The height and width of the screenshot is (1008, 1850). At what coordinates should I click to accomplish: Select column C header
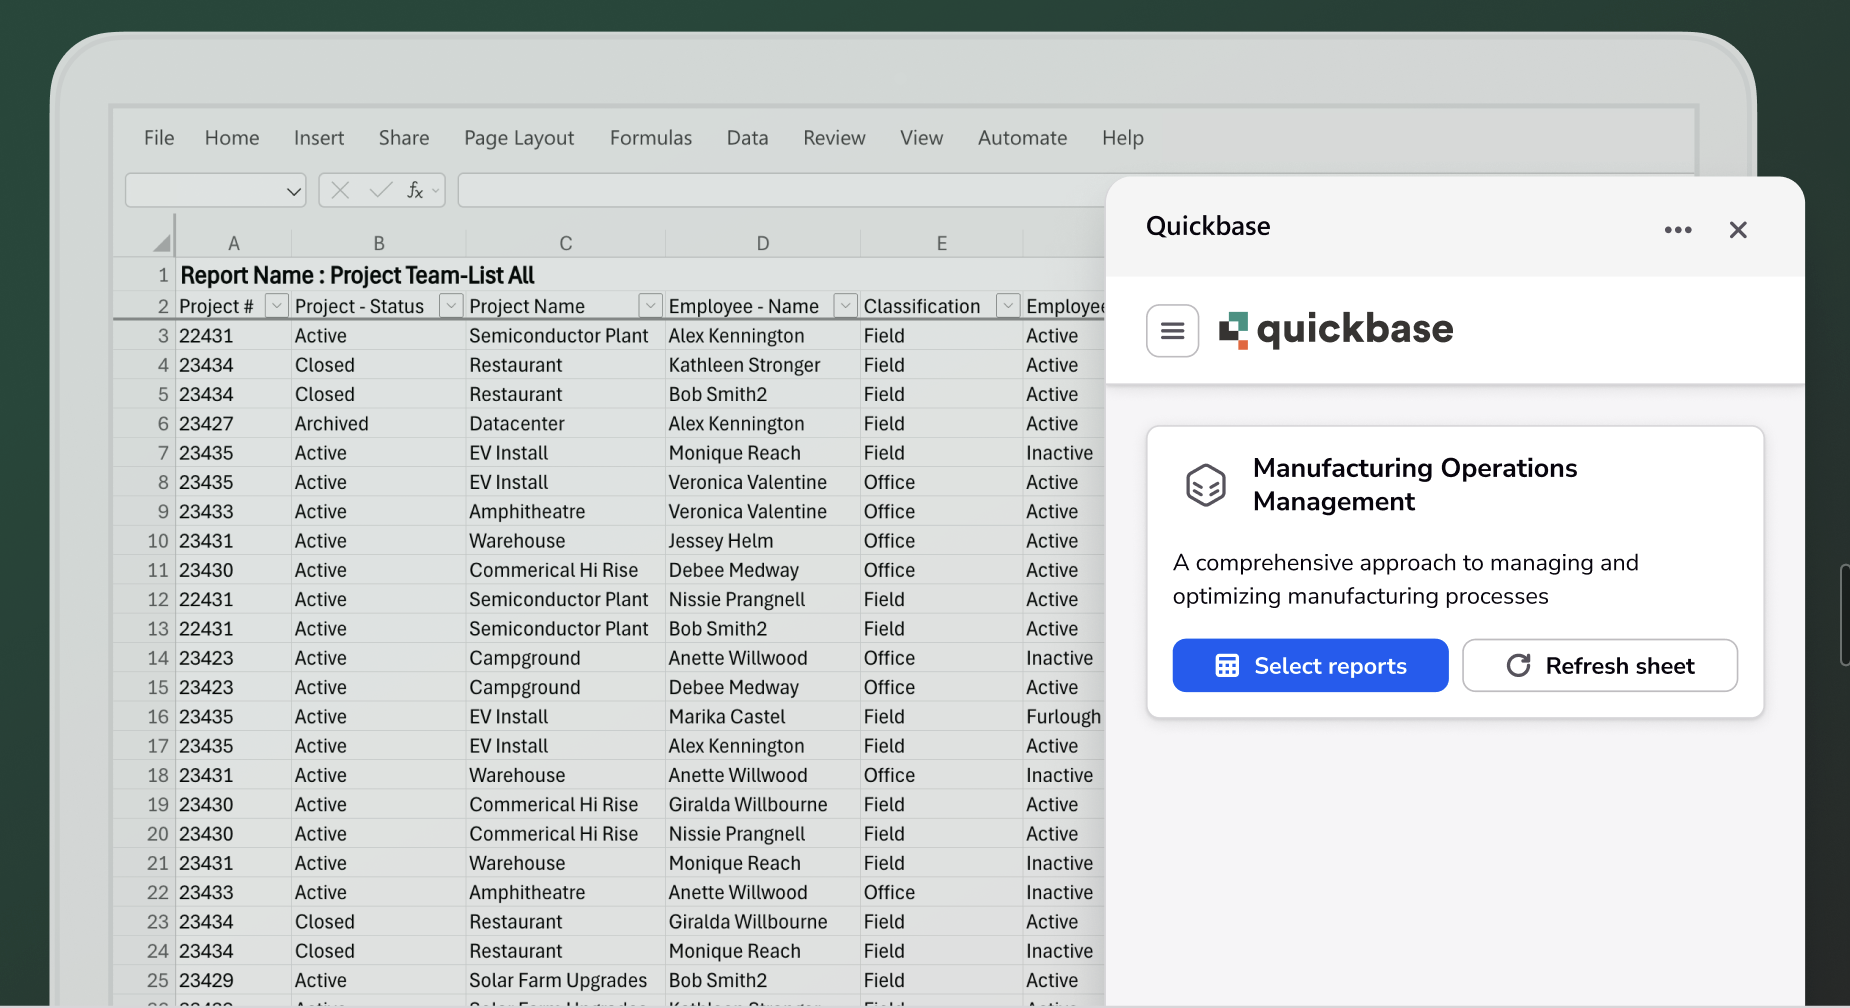click(565, 243)
